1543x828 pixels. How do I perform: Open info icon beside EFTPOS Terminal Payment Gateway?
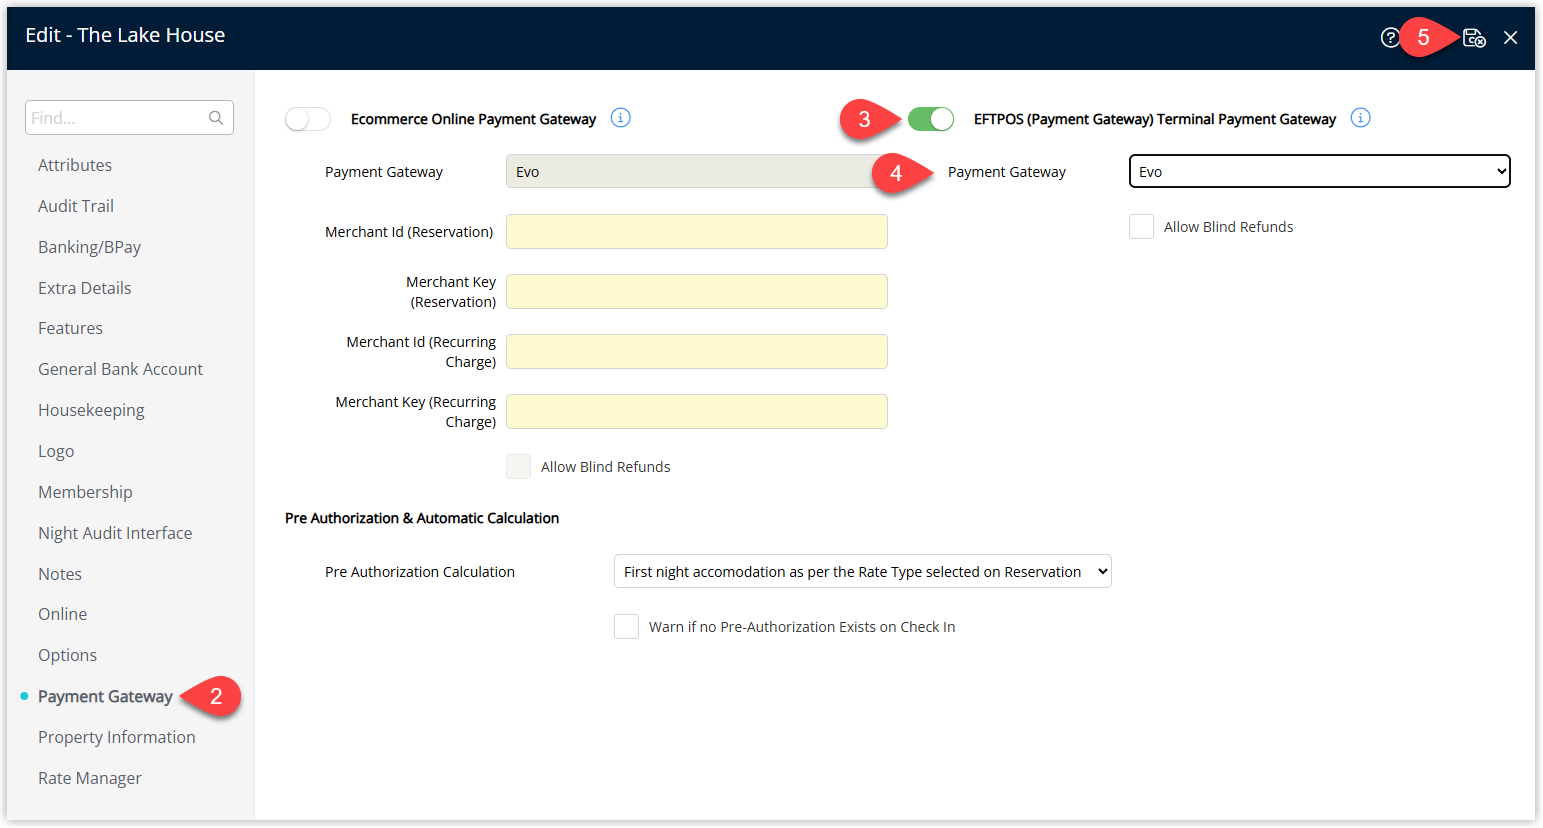tap(1360, 118)
